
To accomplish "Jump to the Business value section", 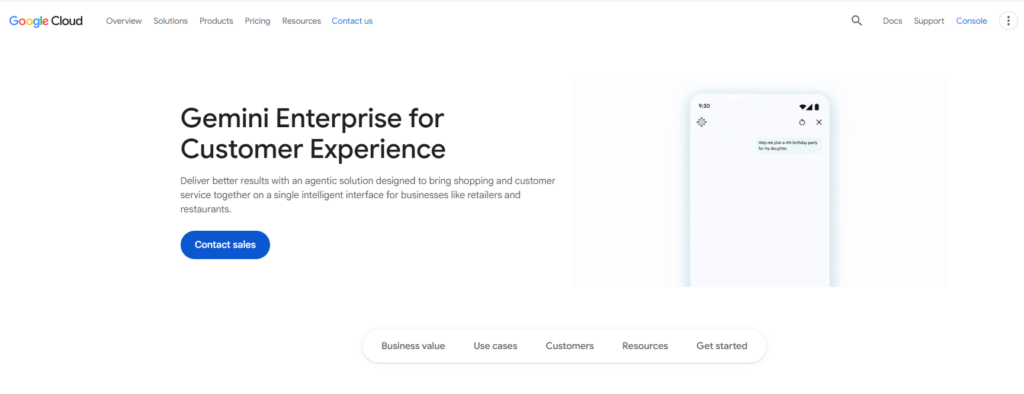I will tap(413, 346).
